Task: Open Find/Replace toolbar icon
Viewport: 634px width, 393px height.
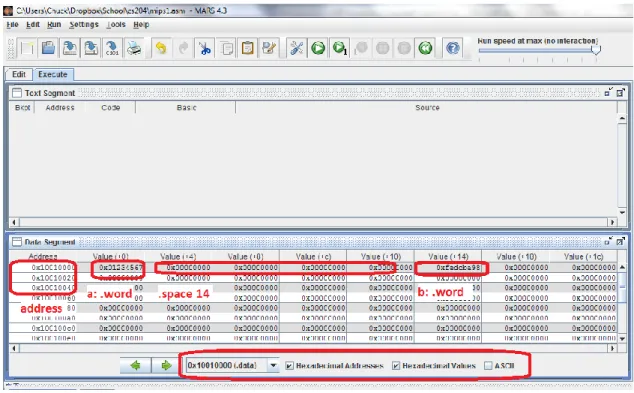Action: (269, 49)
